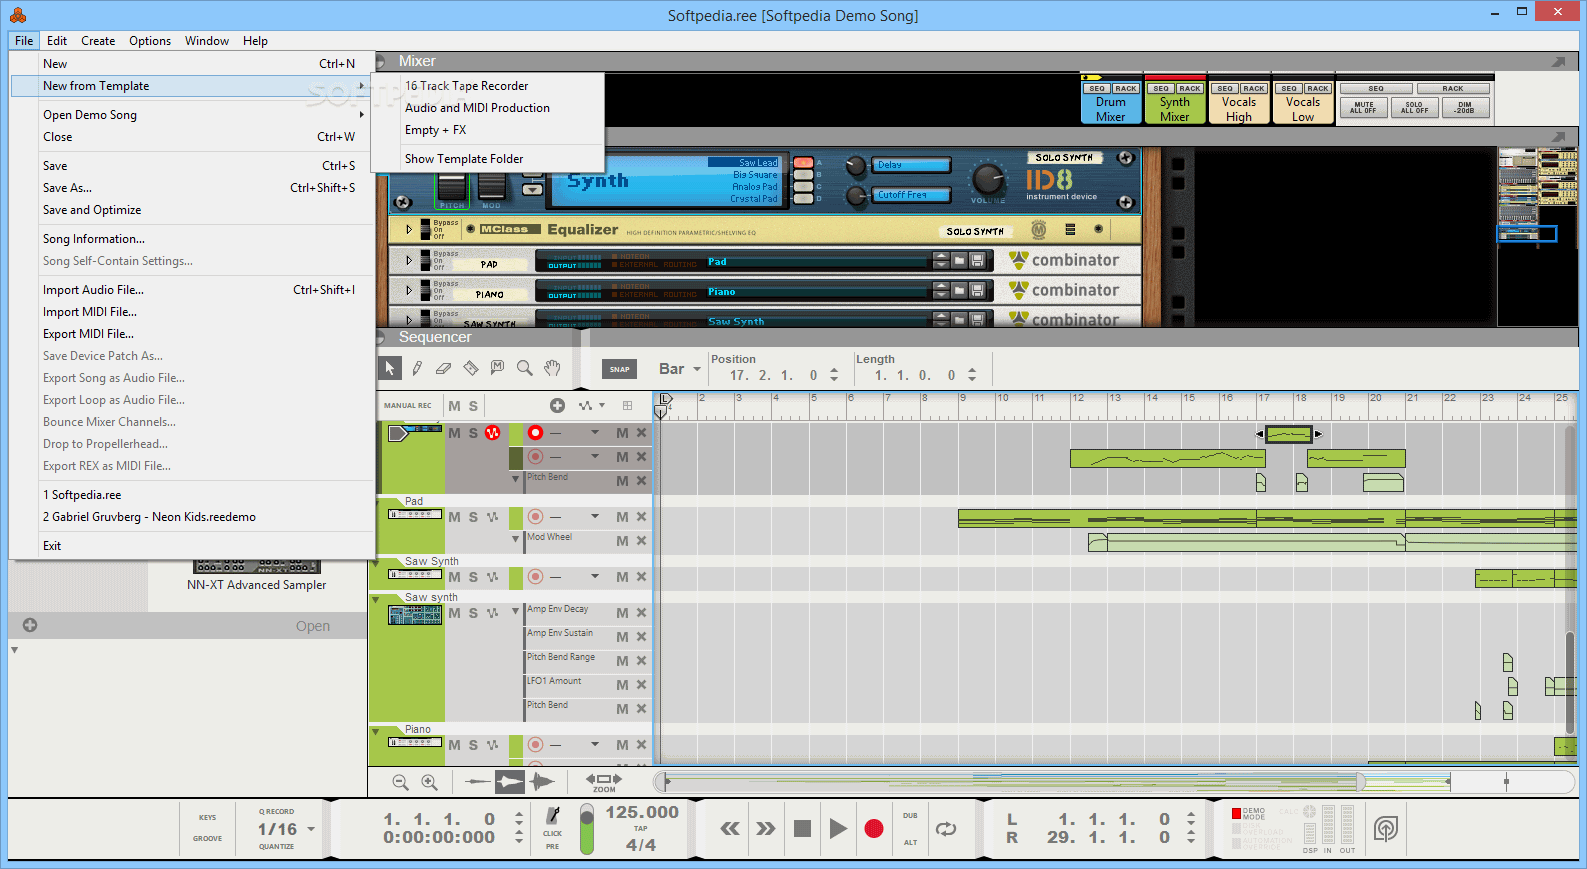Click the horizontal ZOOM arrows icon
The width and height of the screenshot is (1587, 869).
click(x=603, y=781)
